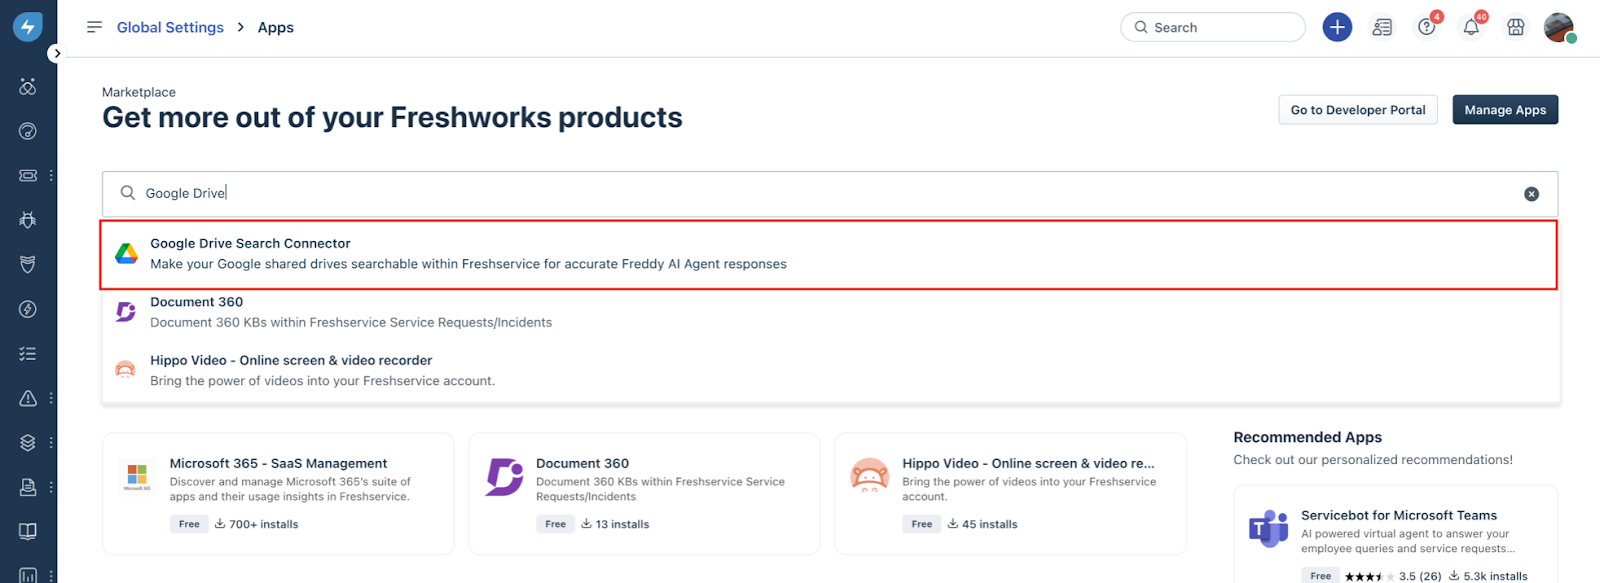This screenshot has width=1600, height=583.
Task: Open the notifications bell
Action: click(1471, 27)
